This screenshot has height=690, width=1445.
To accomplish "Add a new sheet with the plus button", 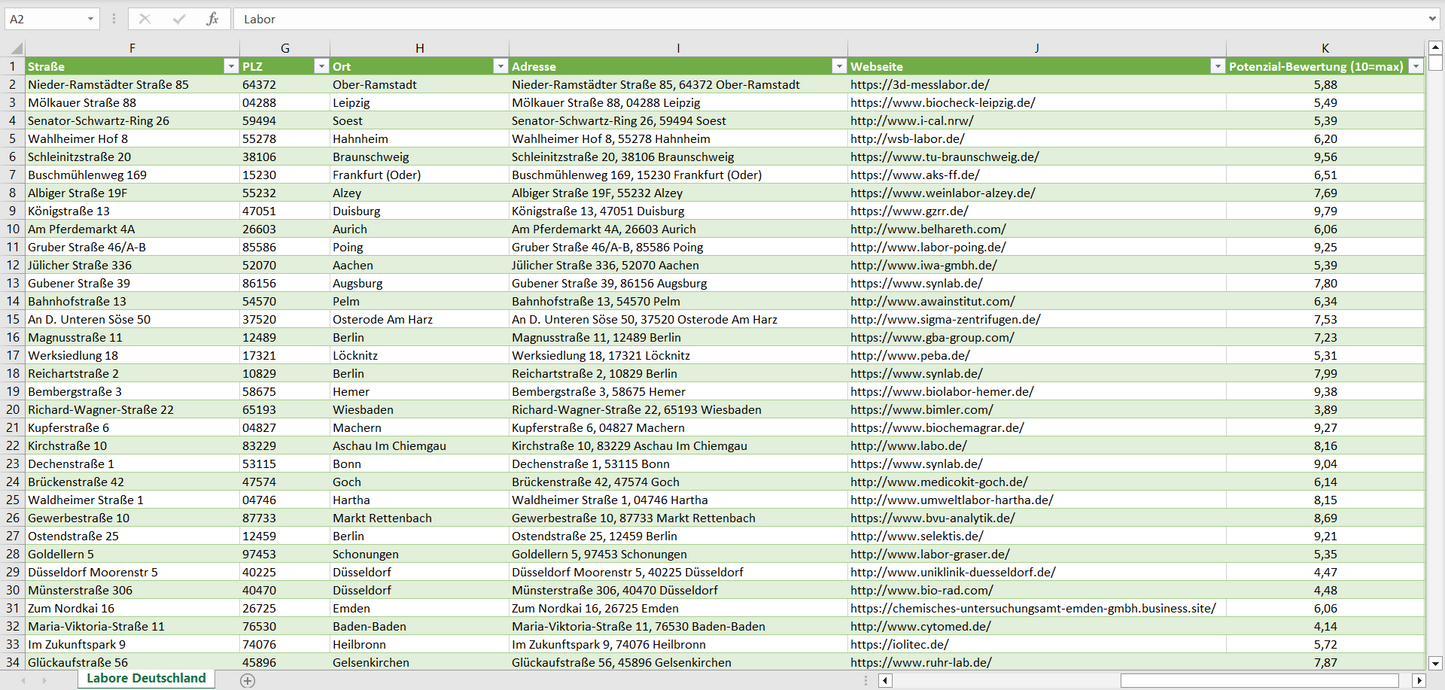I will click(x=248, y=680).
